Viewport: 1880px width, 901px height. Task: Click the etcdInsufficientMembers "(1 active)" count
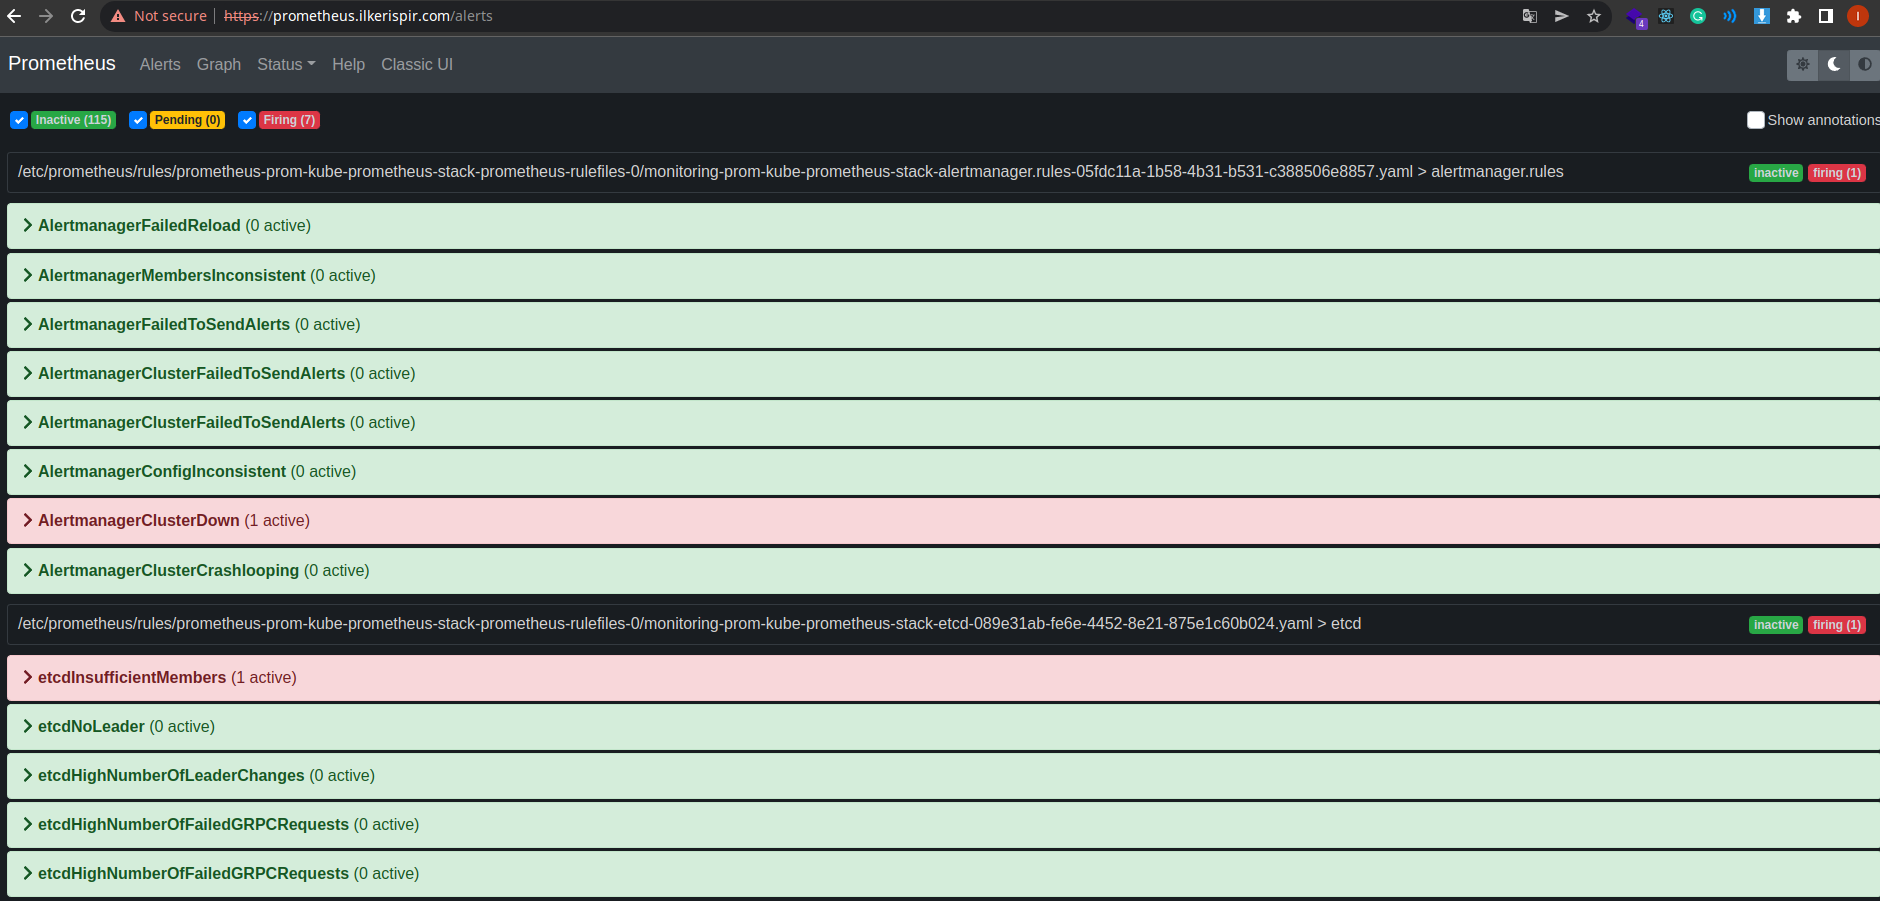pyautogui.click(x=264, y=677)
